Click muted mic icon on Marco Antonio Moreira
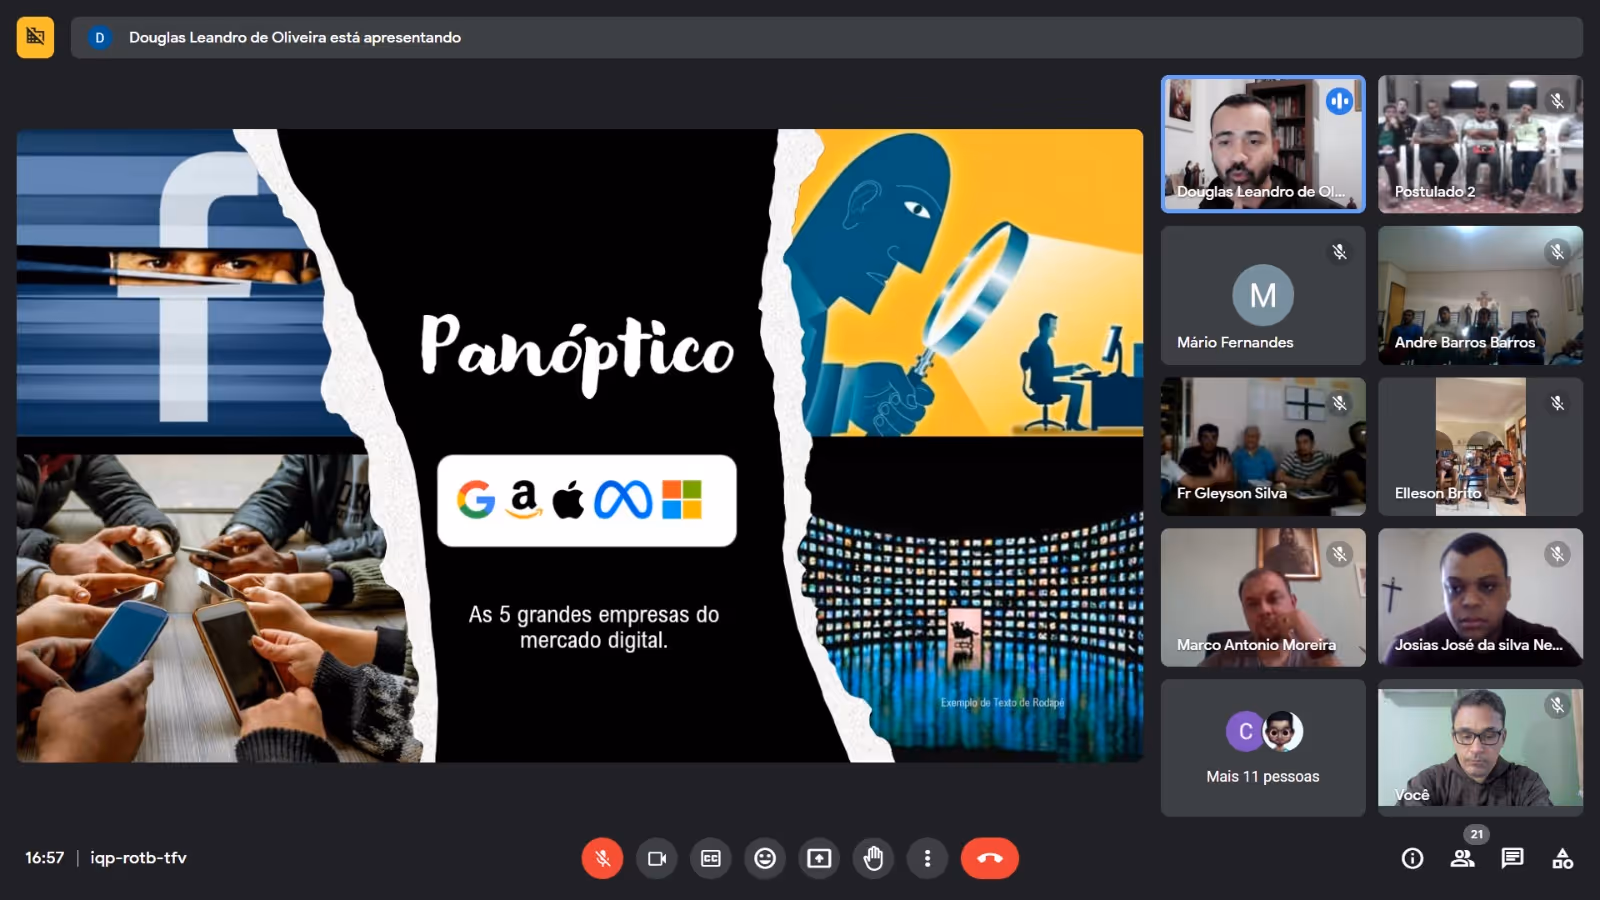The image size is (1600, 900). (x=1340, y=554)
